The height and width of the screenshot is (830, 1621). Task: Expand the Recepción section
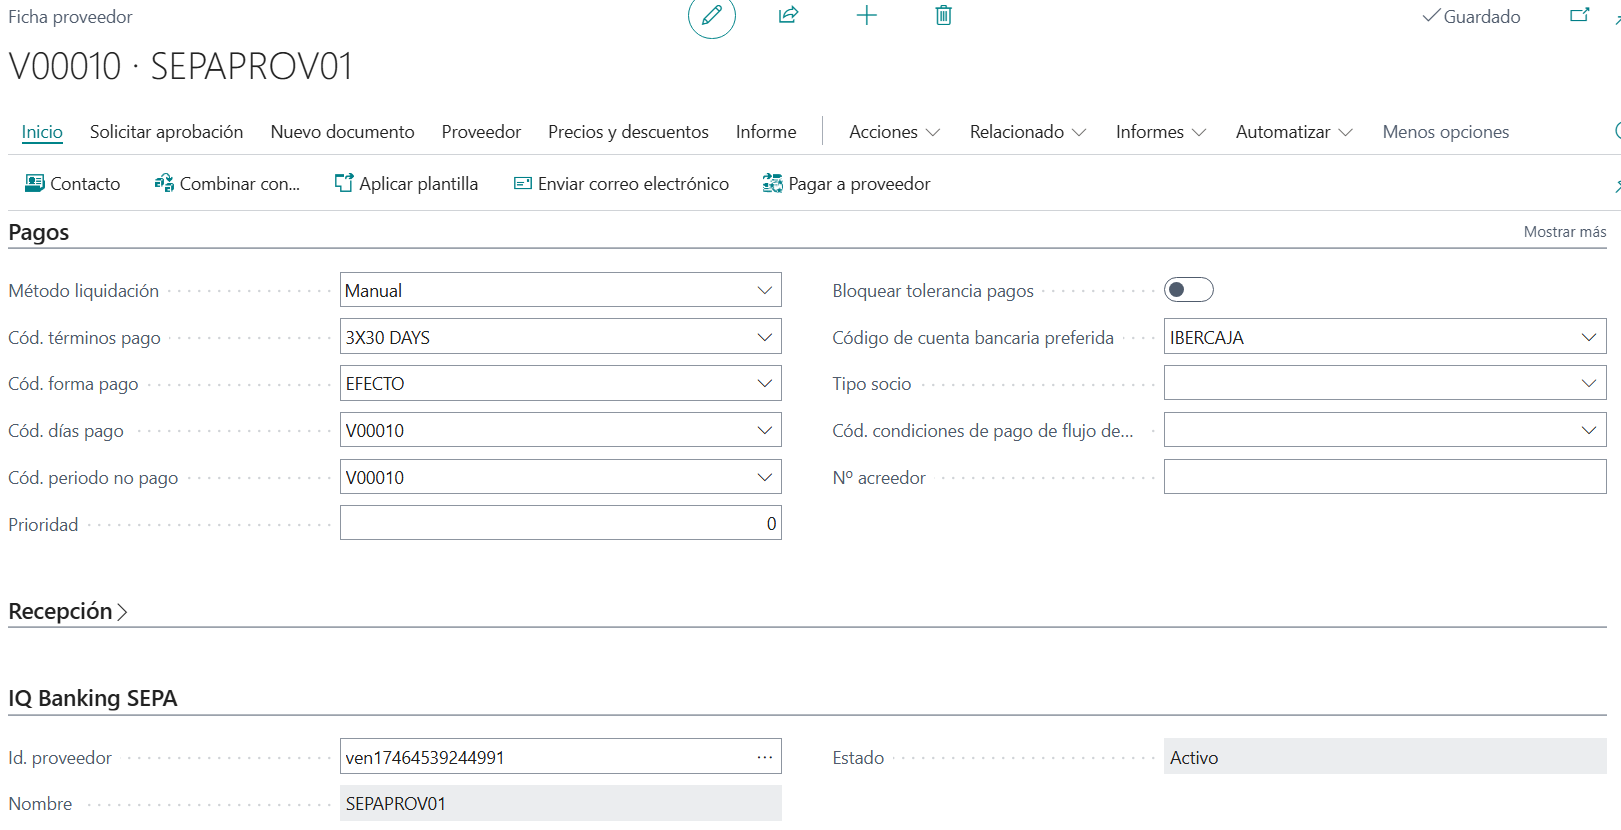tap(68, 612)
